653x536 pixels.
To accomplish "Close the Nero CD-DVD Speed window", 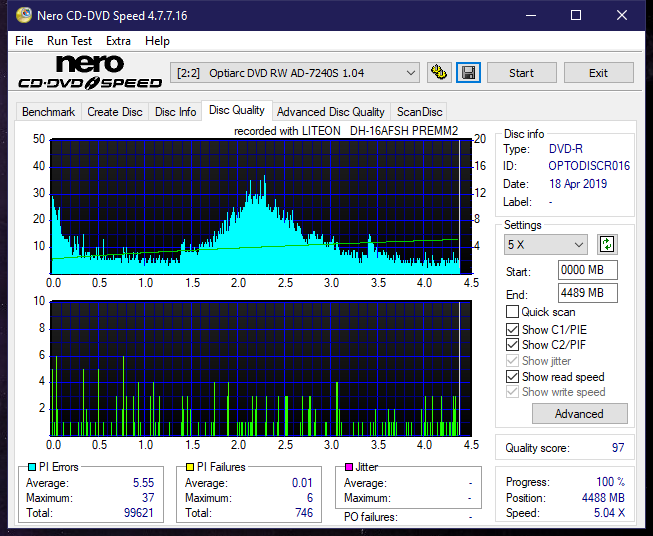I will (x=622, y=15).
